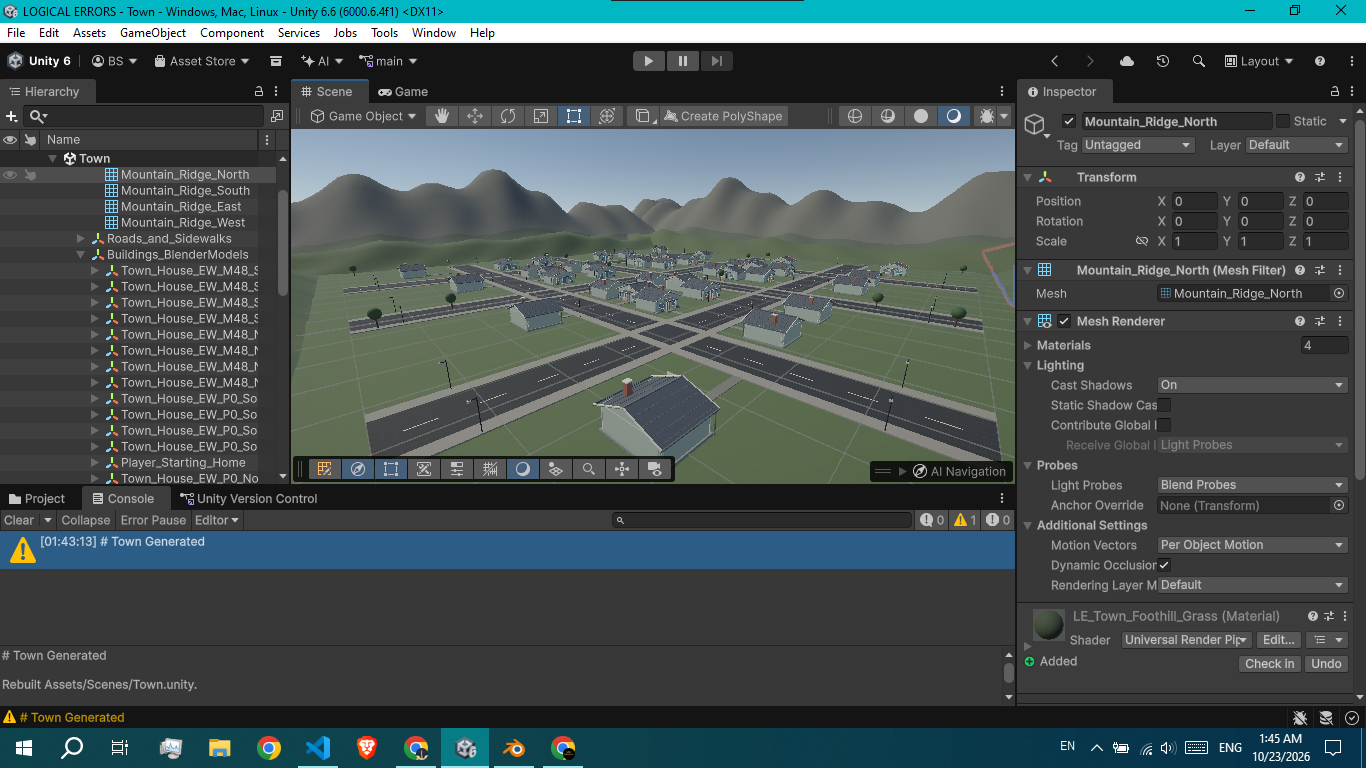Viewport: 1366px width, 768px height.
Task: Click the Position X input field
Action: pos(1194,201)
